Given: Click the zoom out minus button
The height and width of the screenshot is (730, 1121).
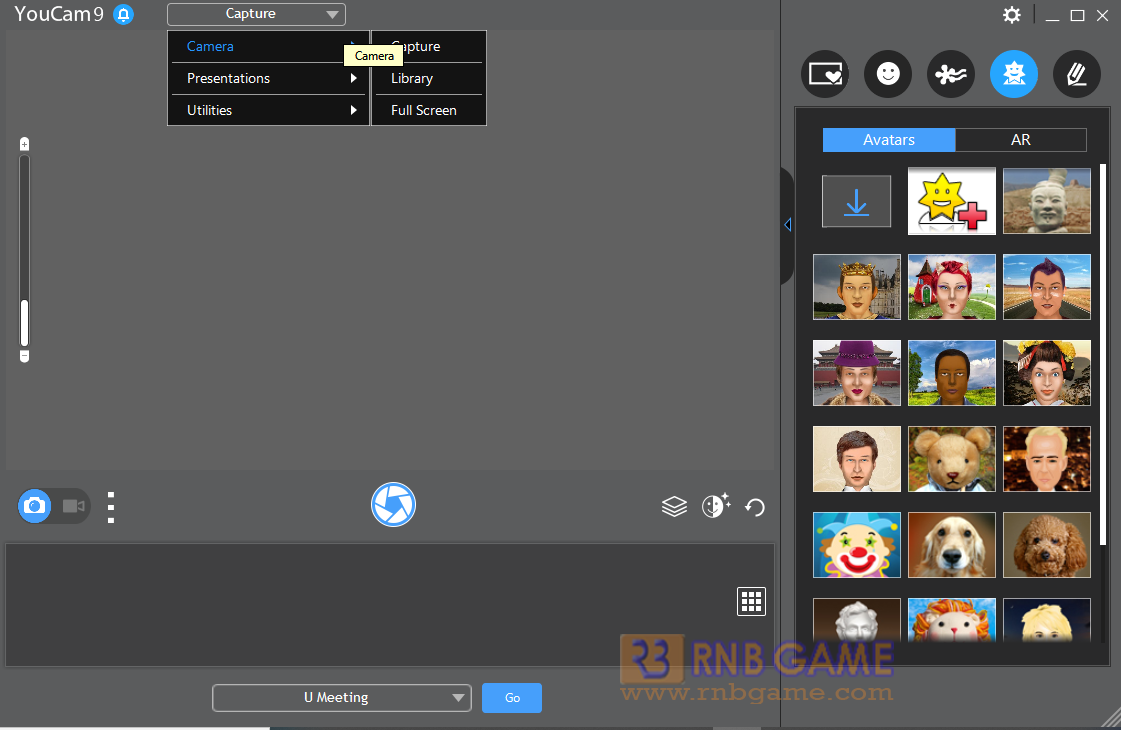Looking at the screenshot, I should [24, 355].
